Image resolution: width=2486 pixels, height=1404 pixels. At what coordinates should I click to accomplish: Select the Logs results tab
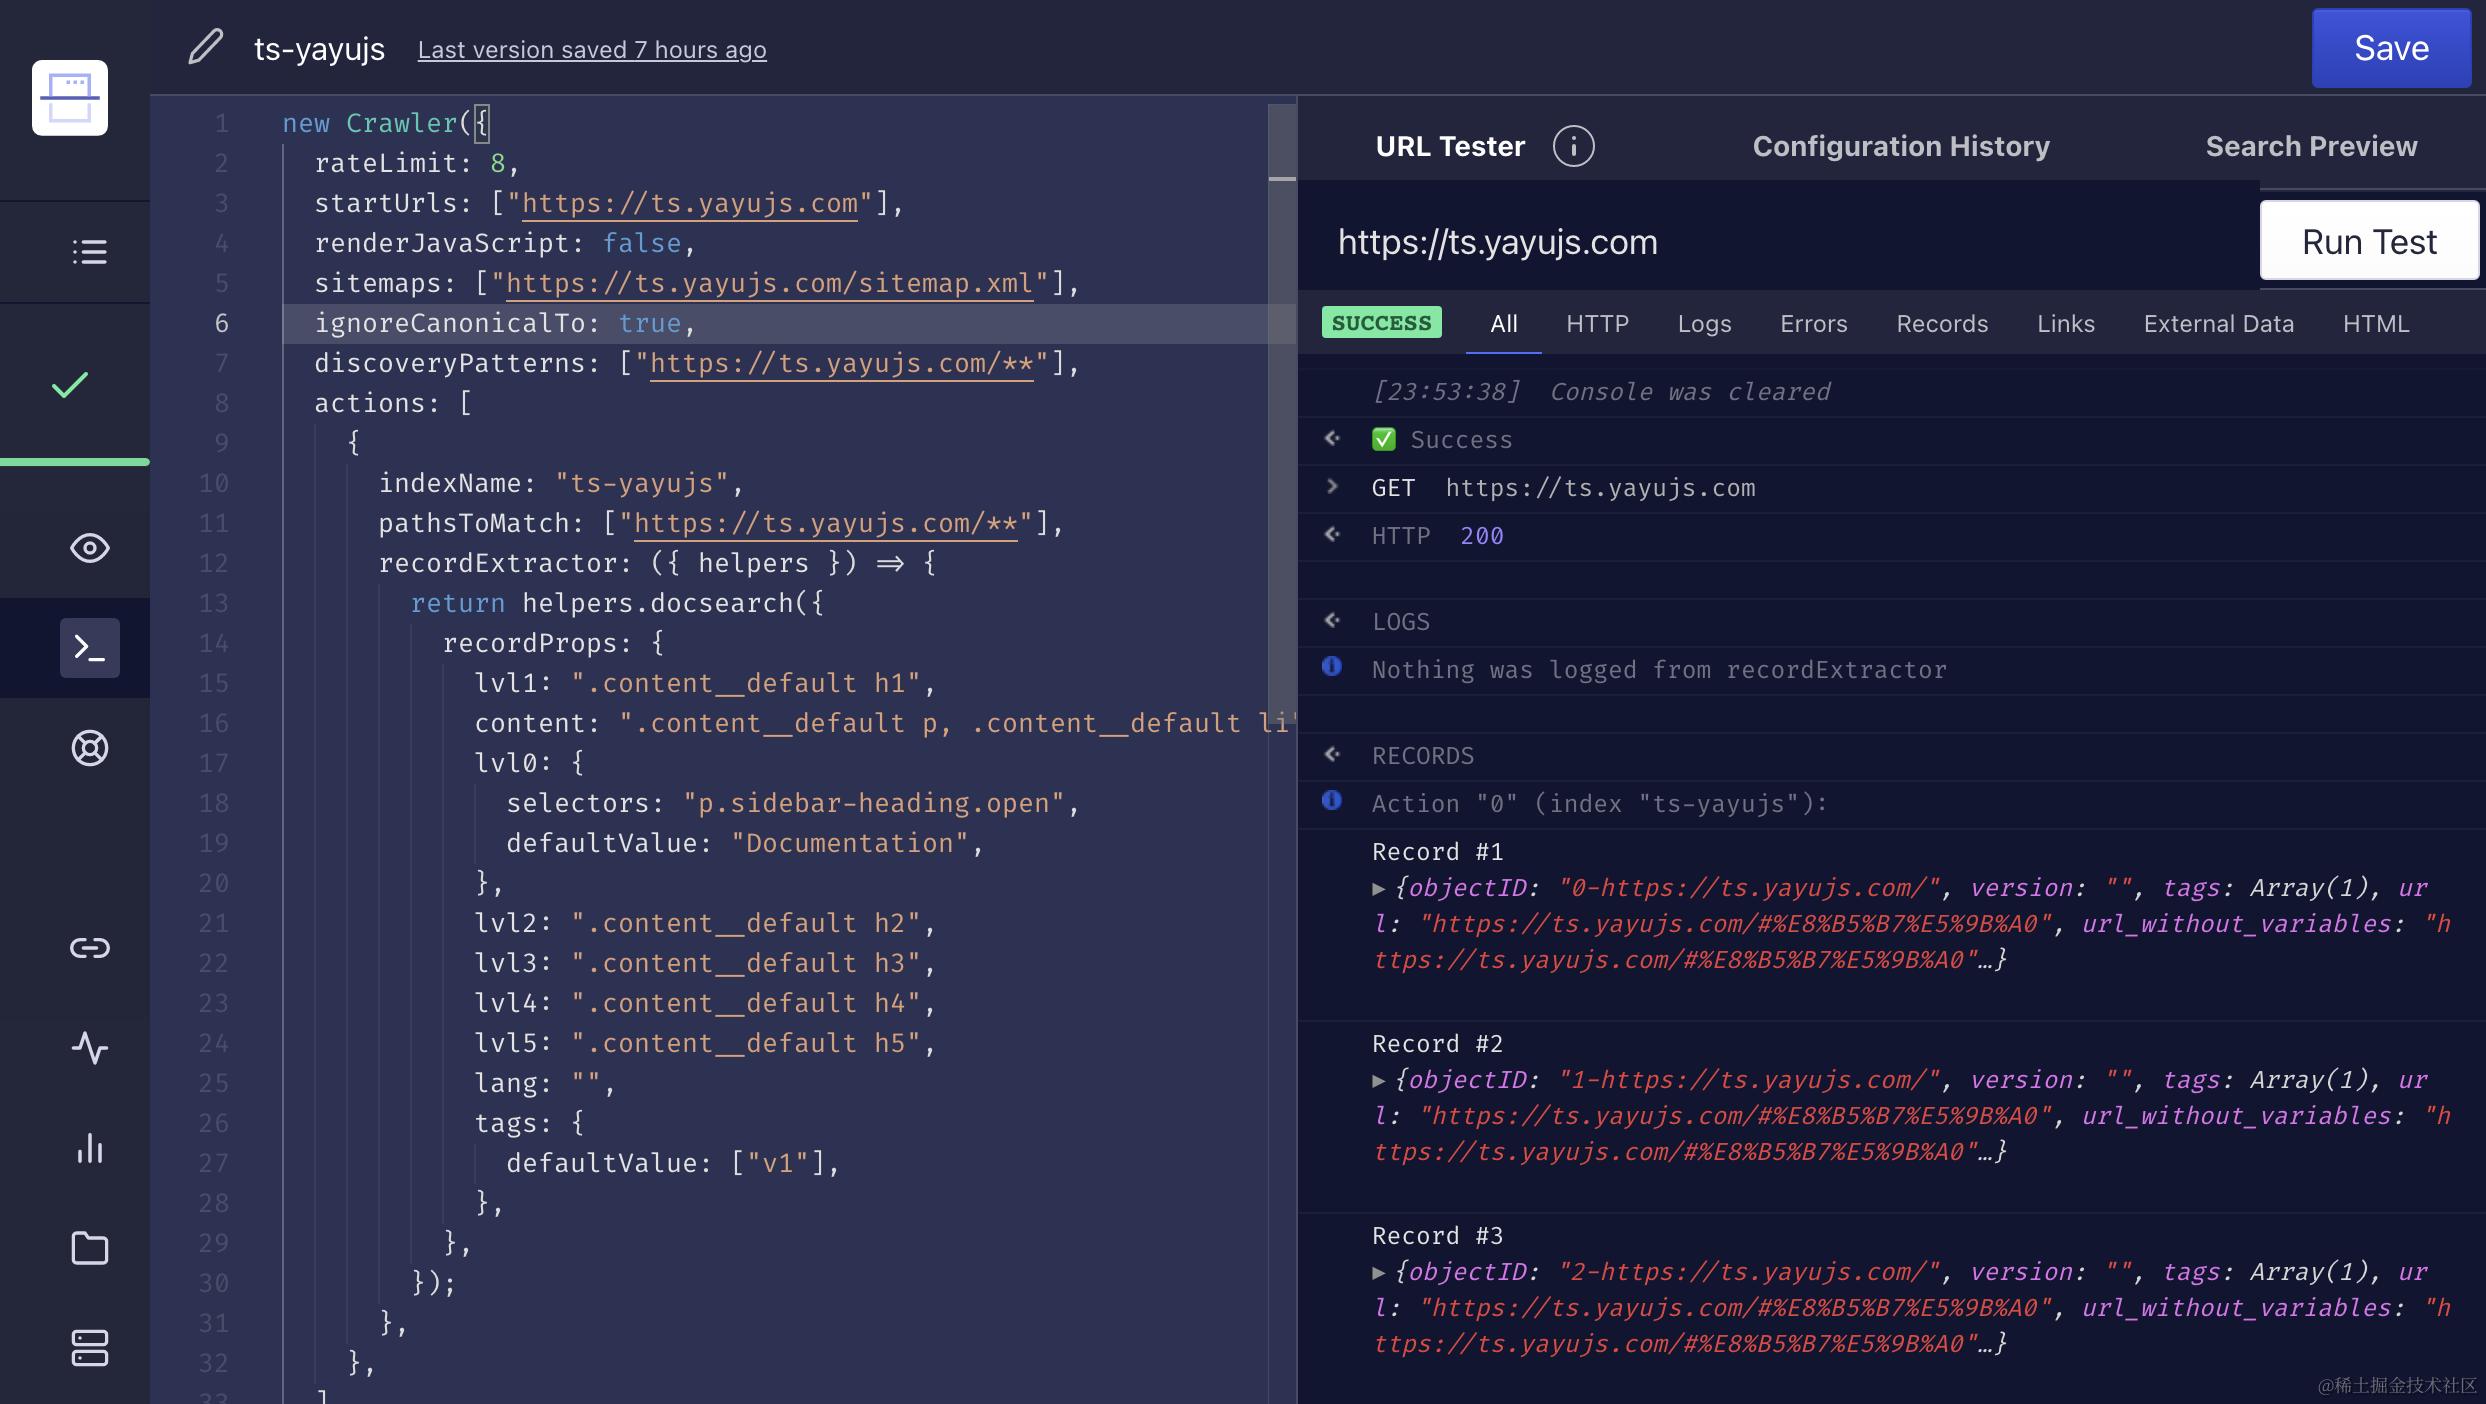[1704, 323]
